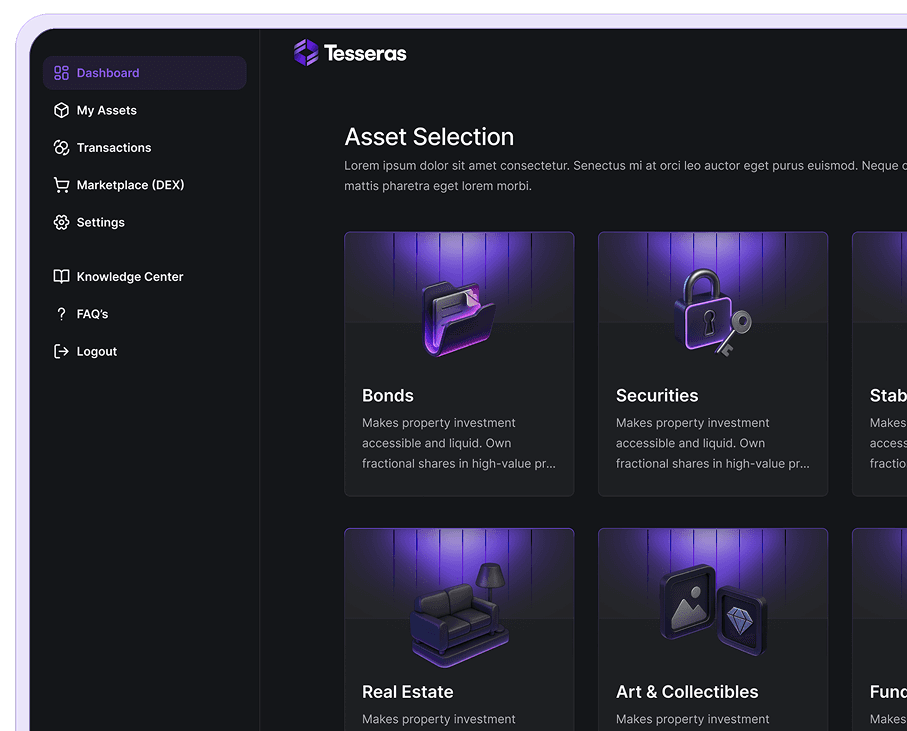
Task: Open Marketplace via the storefront icon
Action: pos(60,184)
